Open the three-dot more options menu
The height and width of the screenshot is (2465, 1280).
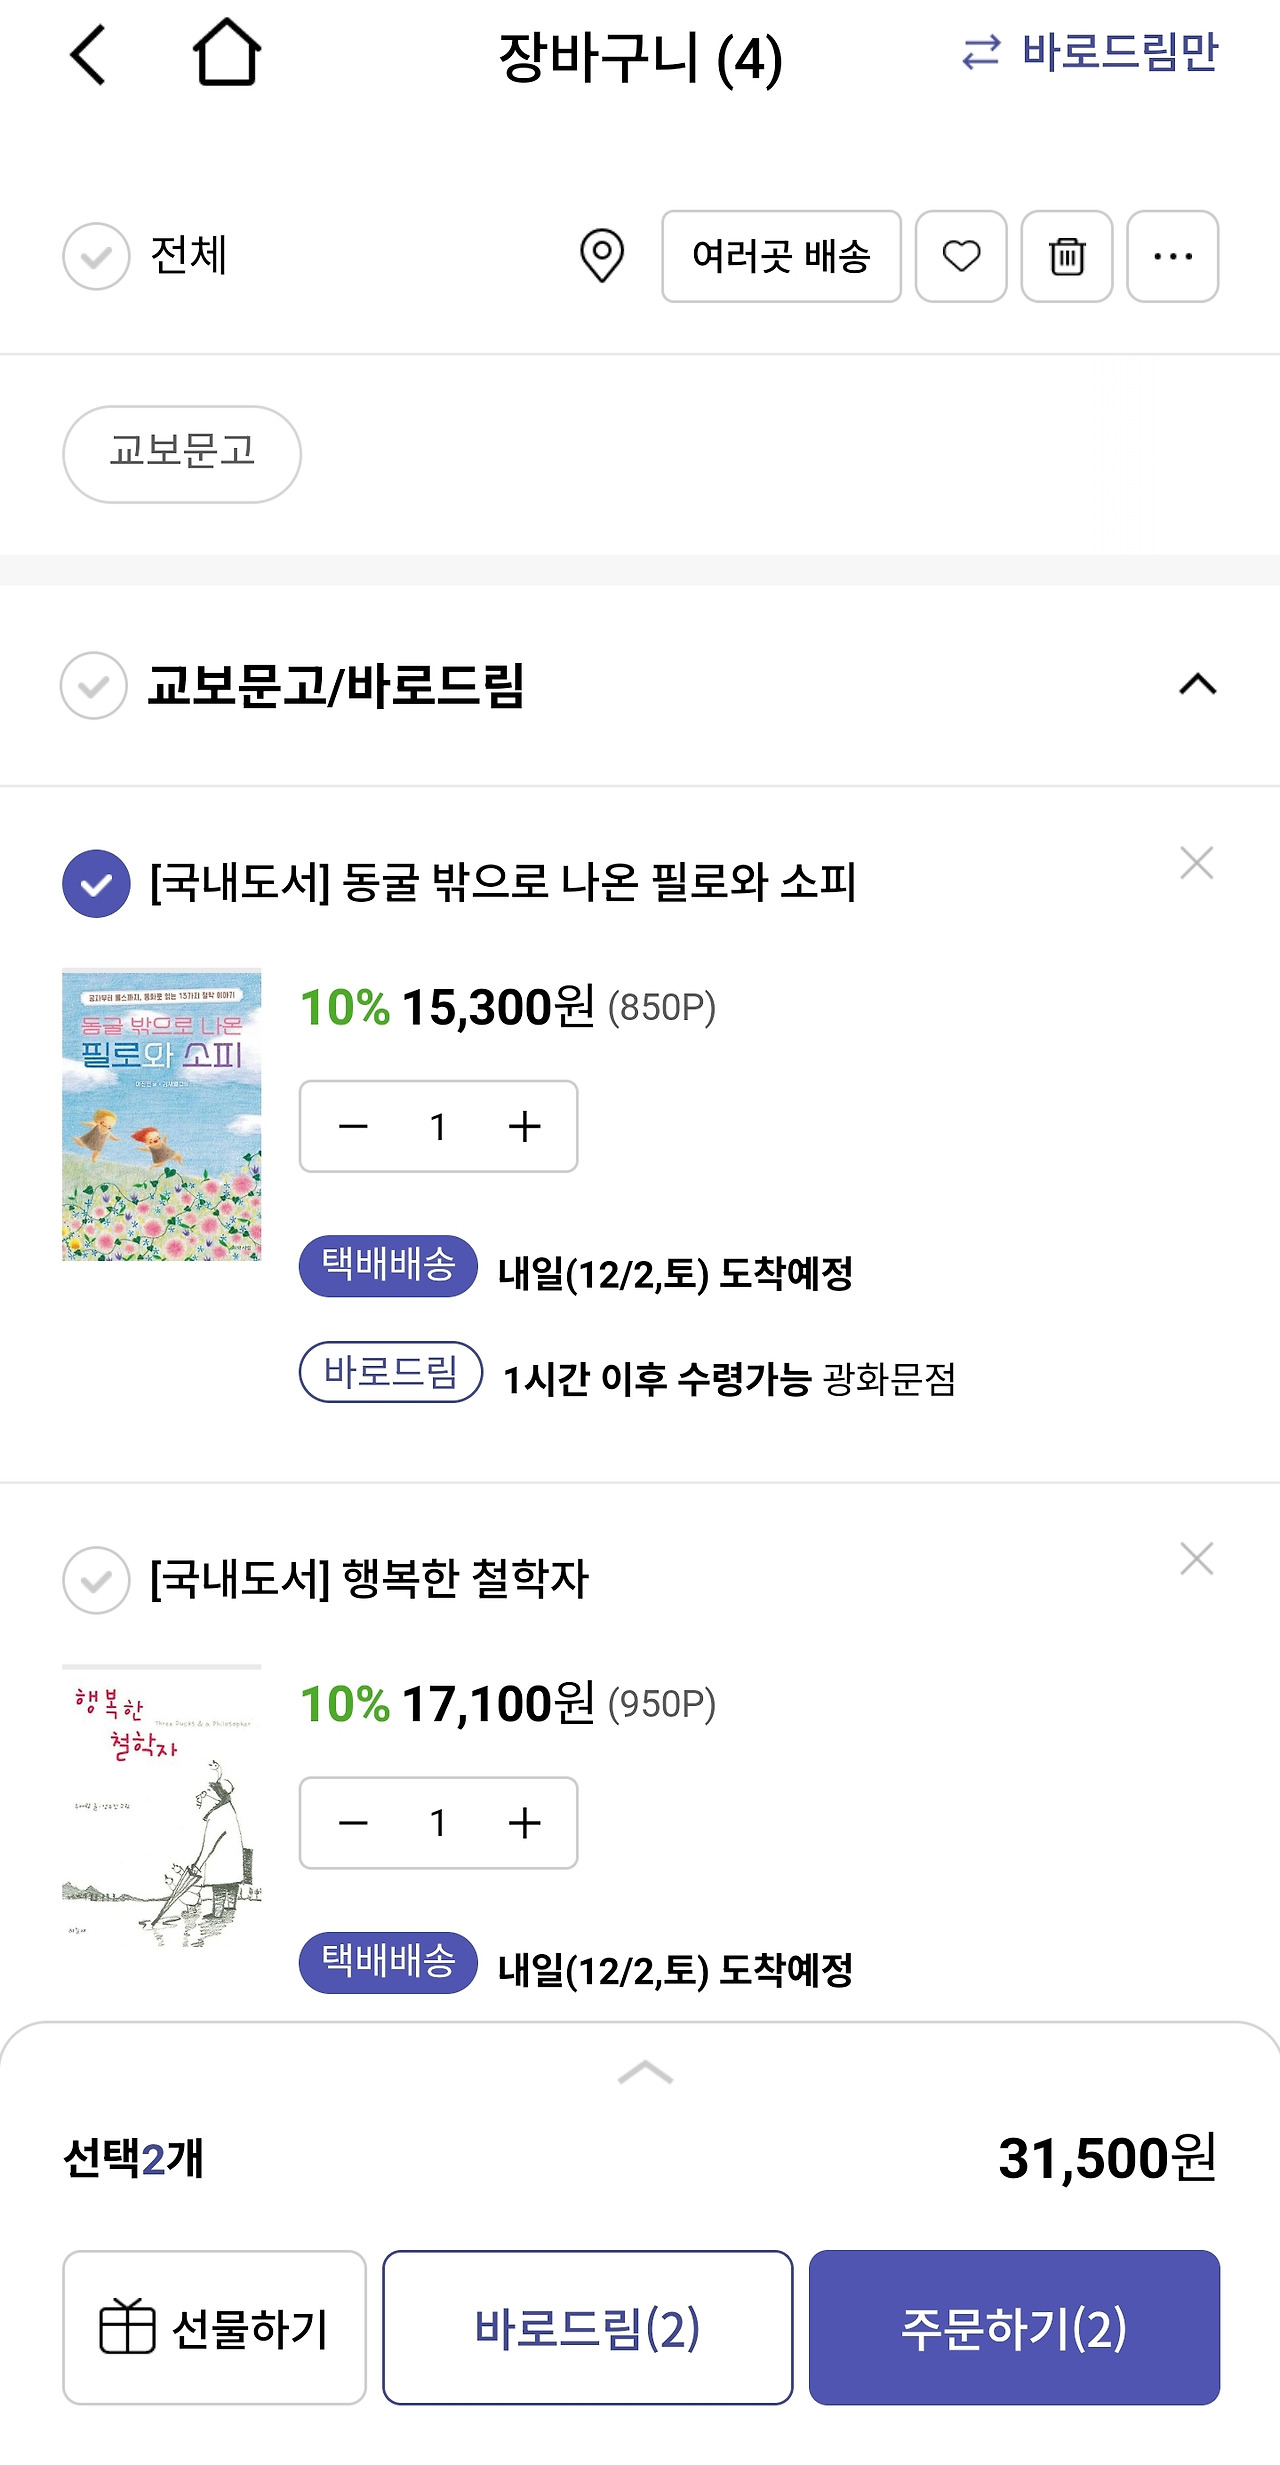(x=1172, y=256)
